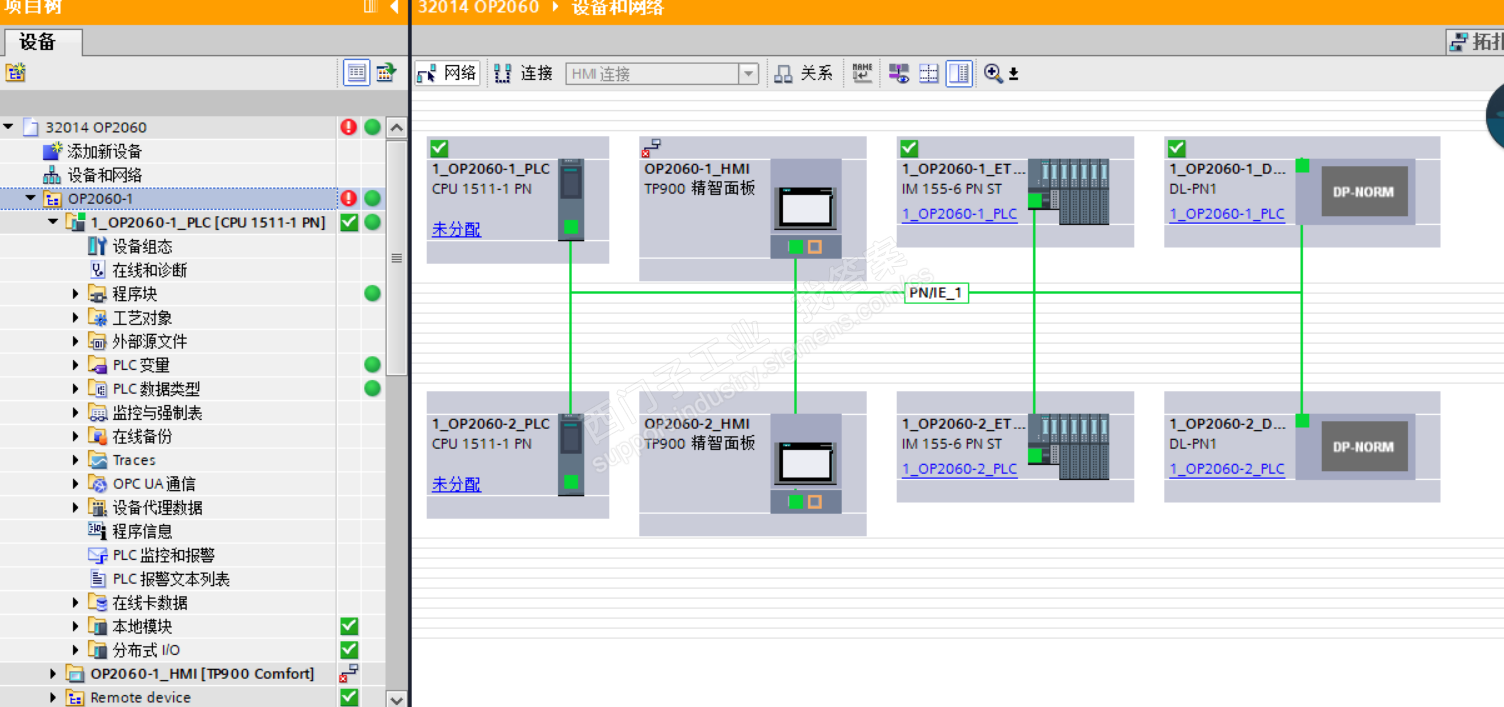This screenshot has height=707, width=1504.
Task: Click the project tree collapse-columns icon
Action: point(370,7)
